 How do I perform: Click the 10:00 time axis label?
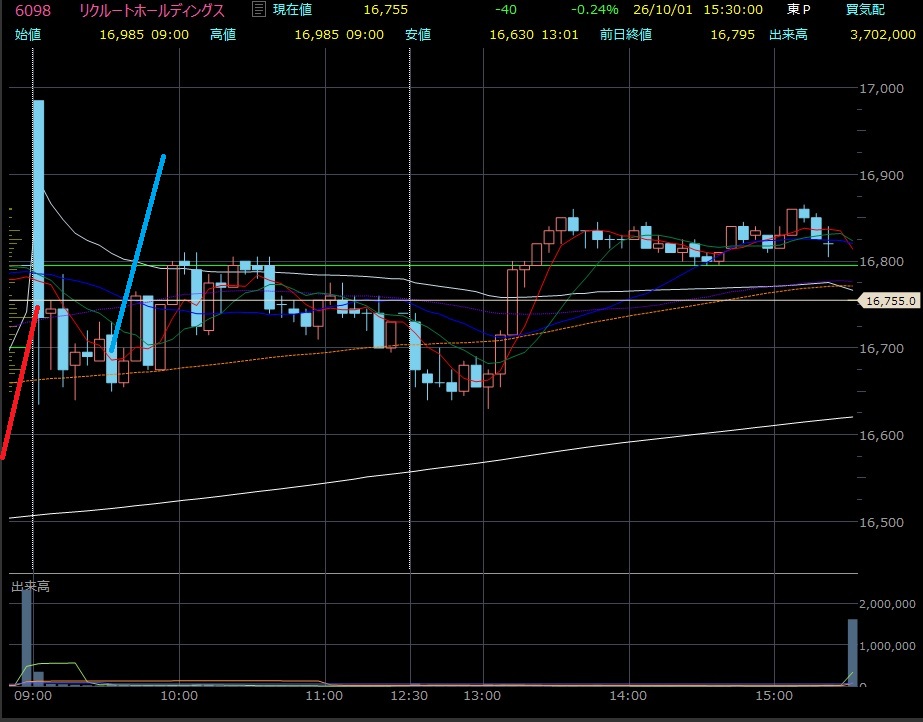click(179, 696)
